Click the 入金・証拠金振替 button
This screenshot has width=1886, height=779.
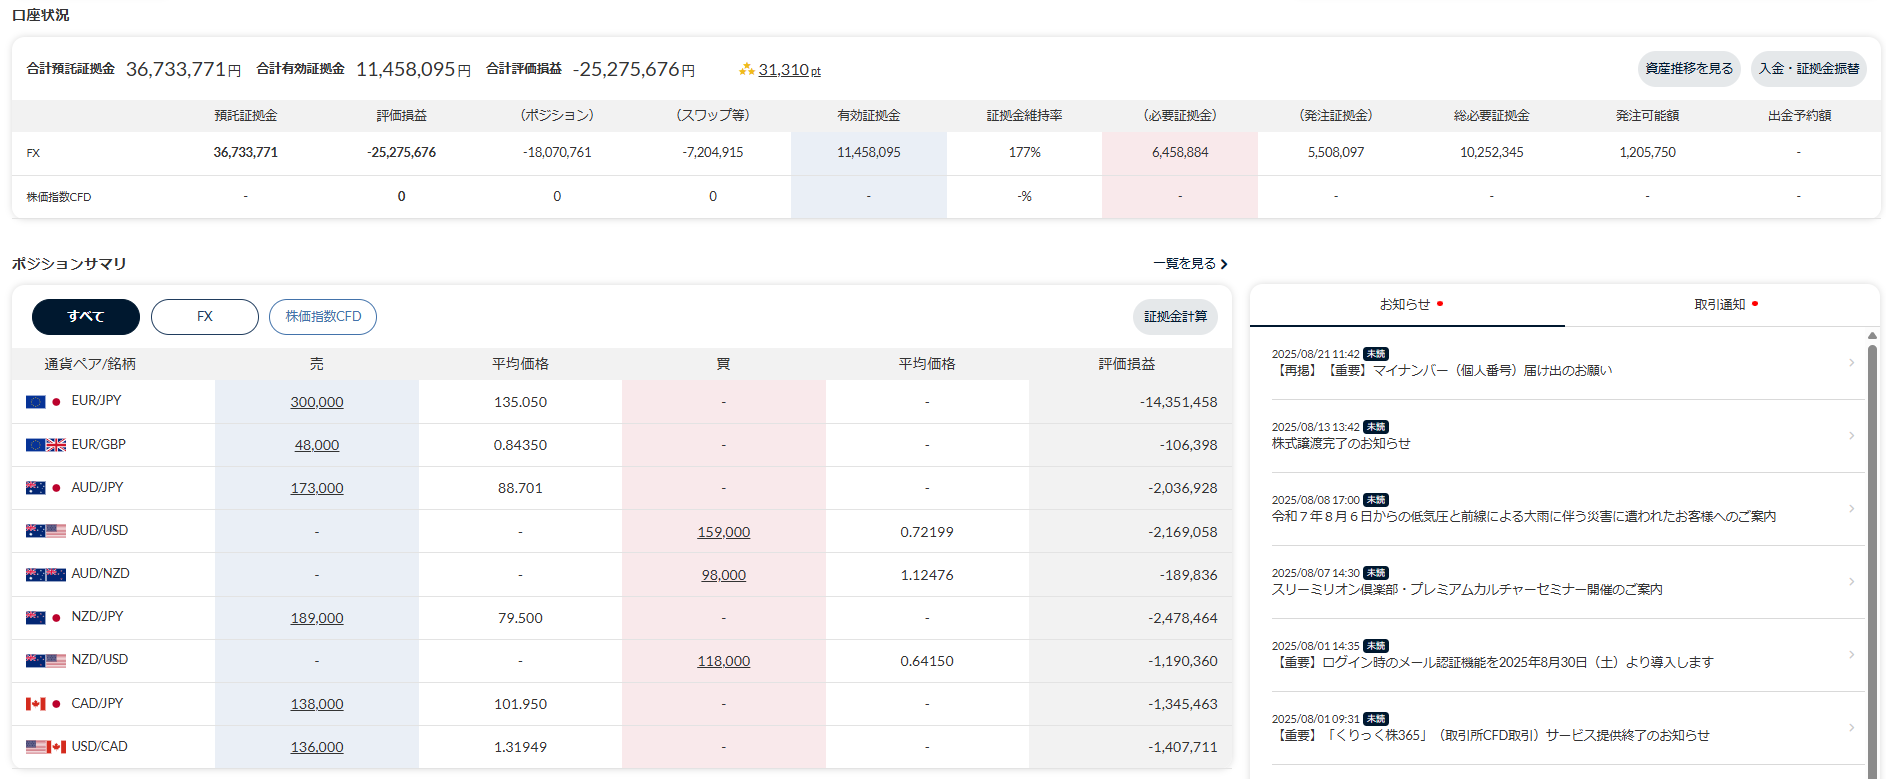[x=1809, y=69]
